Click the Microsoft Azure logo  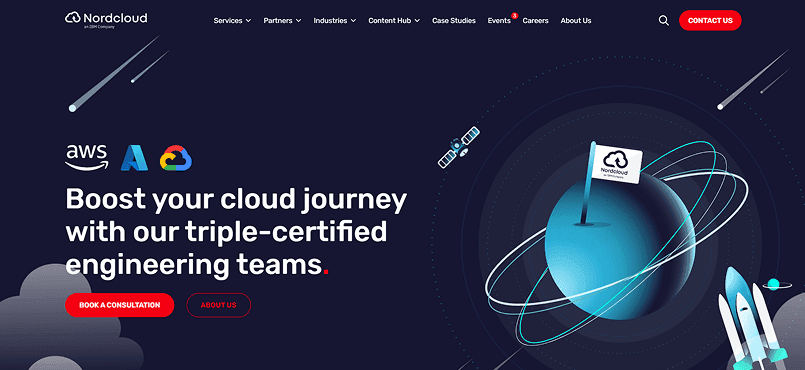pyautogui.click(x=135, y=158)
